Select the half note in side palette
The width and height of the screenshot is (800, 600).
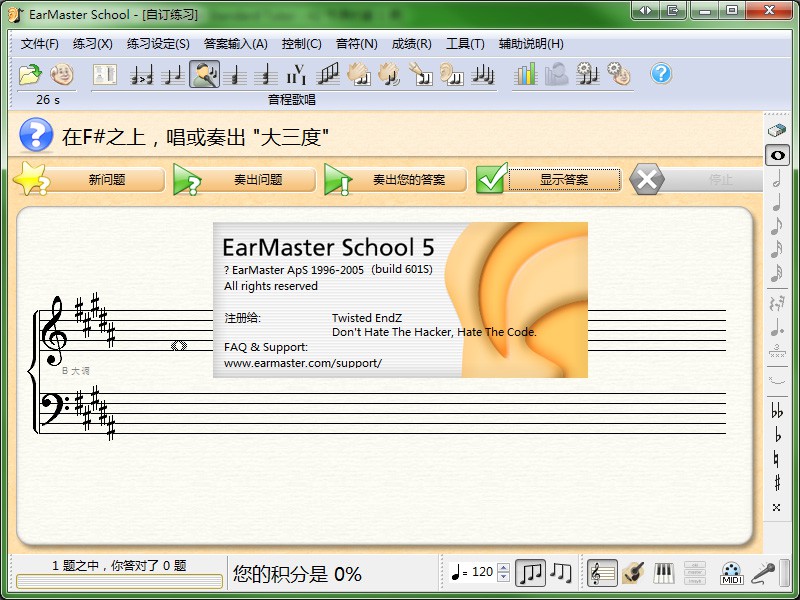point(777,179)
